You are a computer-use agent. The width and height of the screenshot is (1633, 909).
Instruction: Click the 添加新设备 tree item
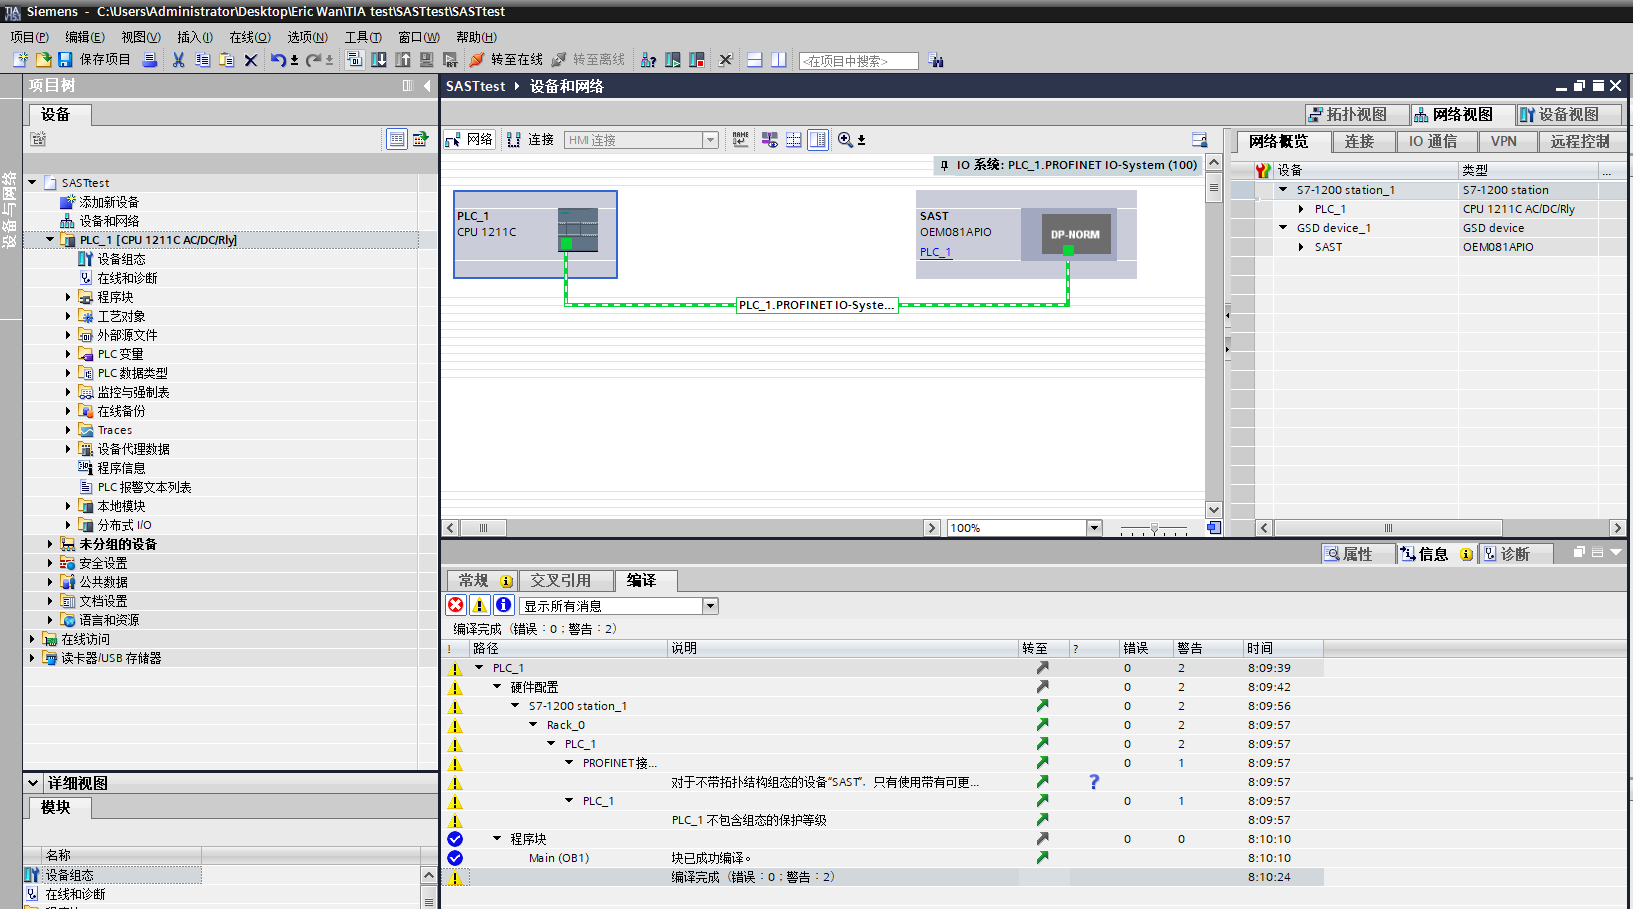tap(109, 202)
